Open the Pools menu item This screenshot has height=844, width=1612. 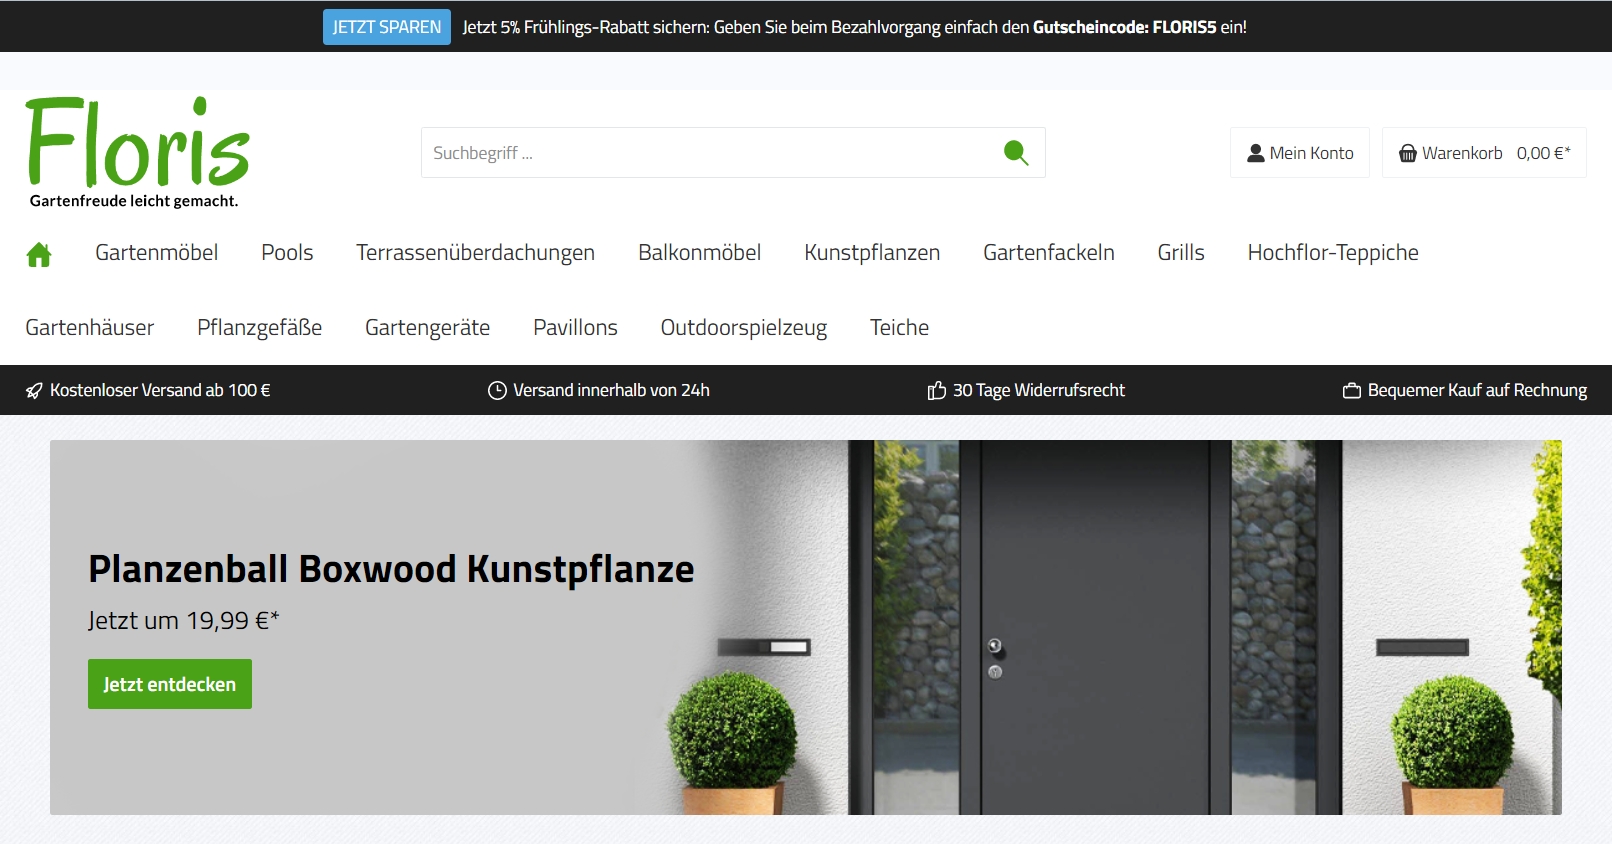click(x=287, y=253)
